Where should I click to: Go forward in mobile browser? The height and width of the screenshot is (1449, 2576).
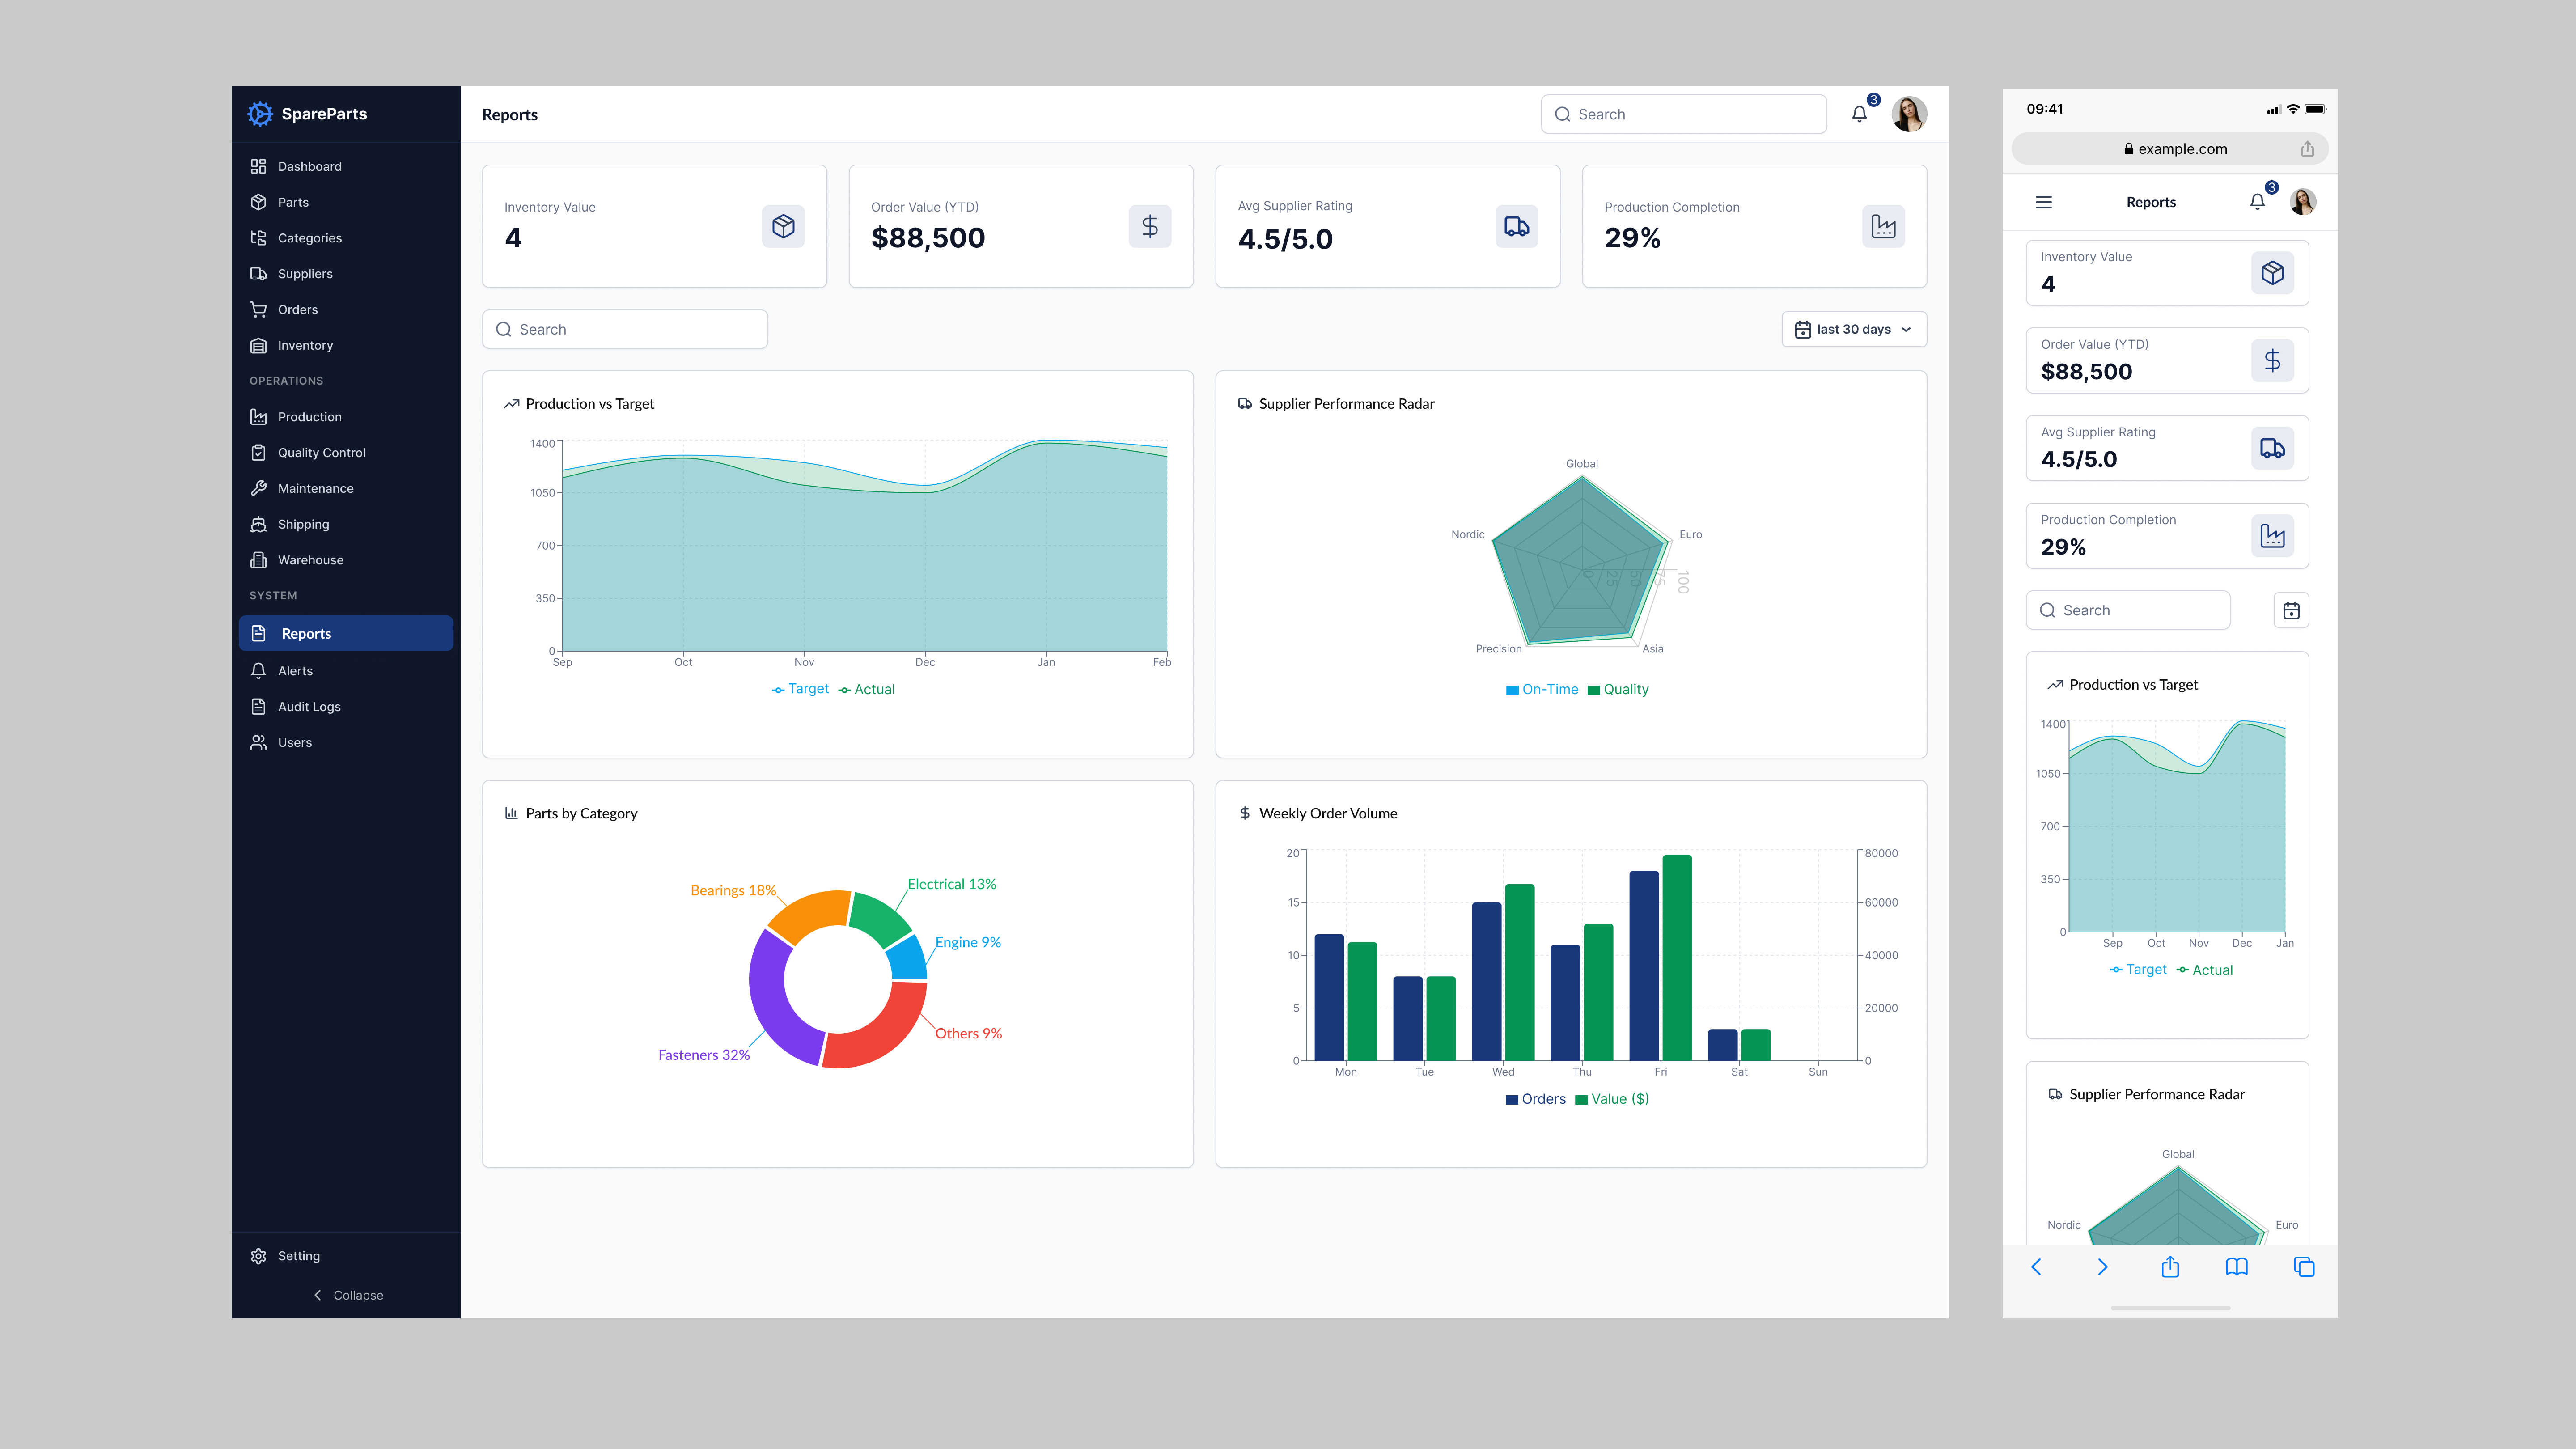coord(2102,1267)
